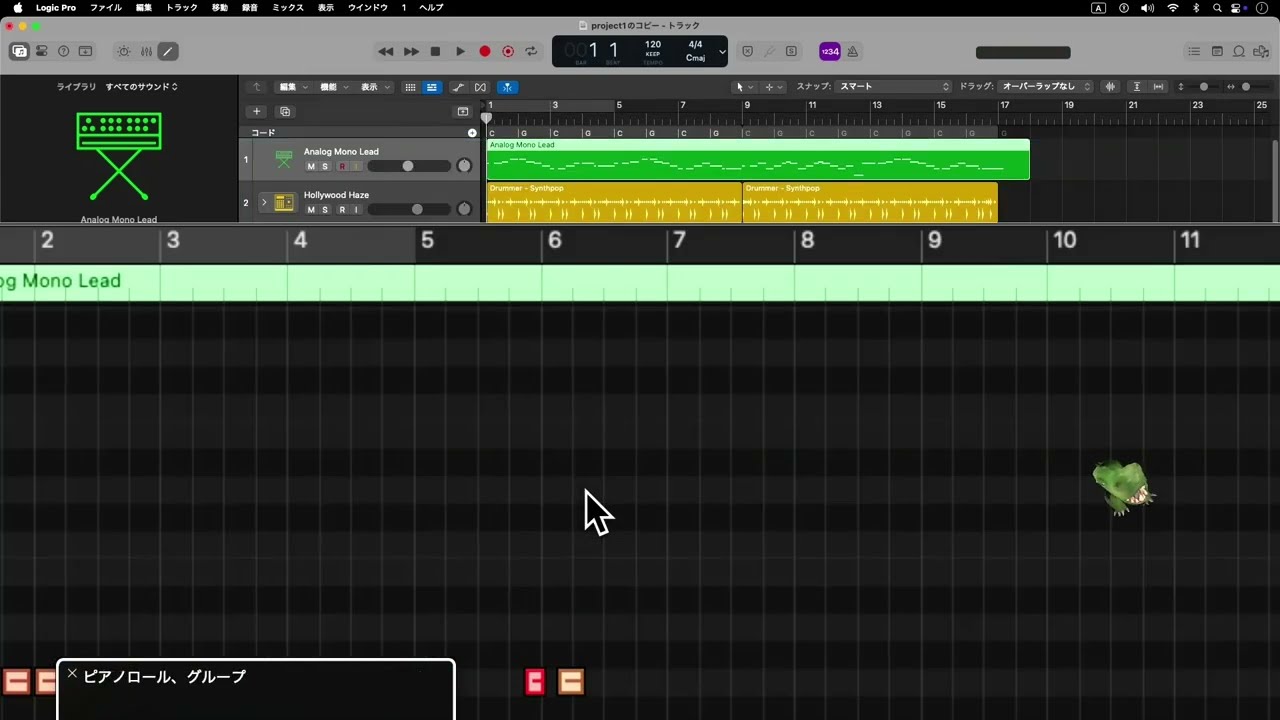
Task: Open Quick Help
Action: coord(63,51)
